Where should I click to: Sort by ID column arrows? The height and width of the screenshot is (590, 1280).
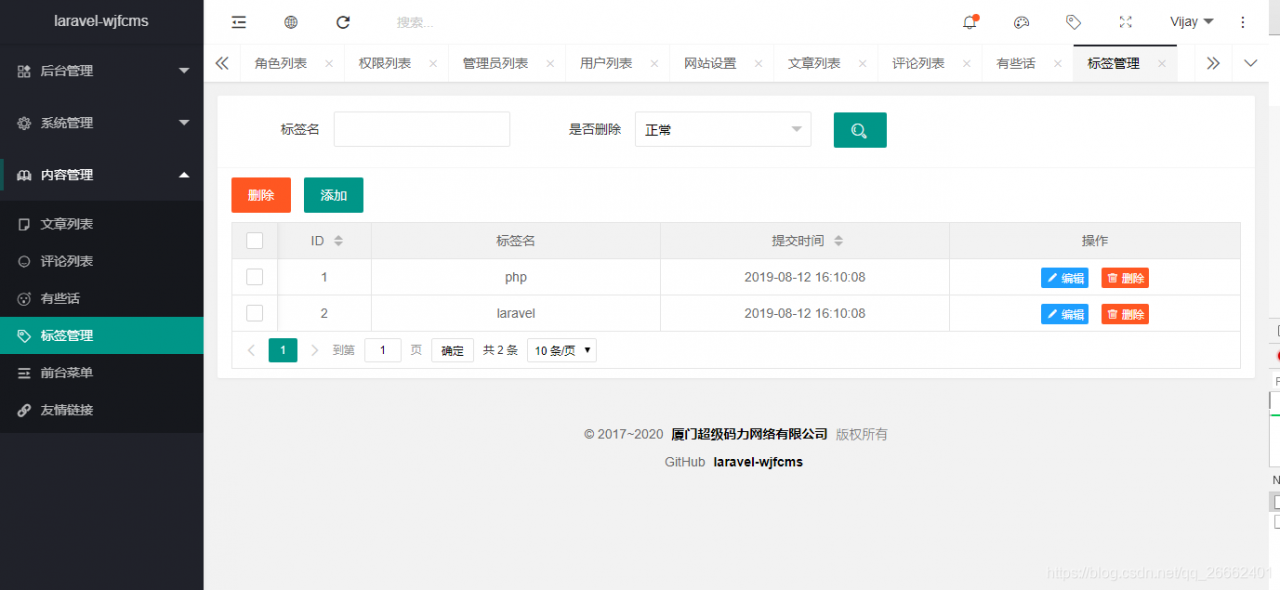tap(338, 241)
